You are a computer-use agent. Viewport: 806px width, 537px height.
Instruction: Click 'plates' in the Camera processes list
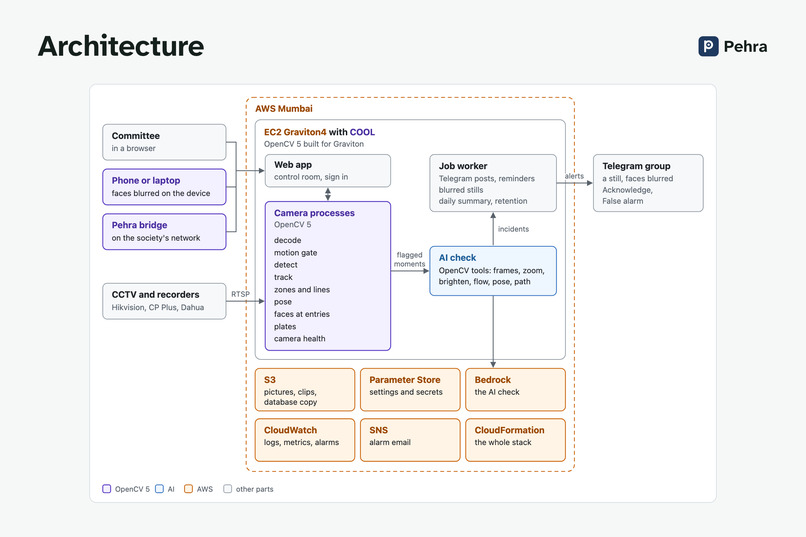click(x=285, y=326)
